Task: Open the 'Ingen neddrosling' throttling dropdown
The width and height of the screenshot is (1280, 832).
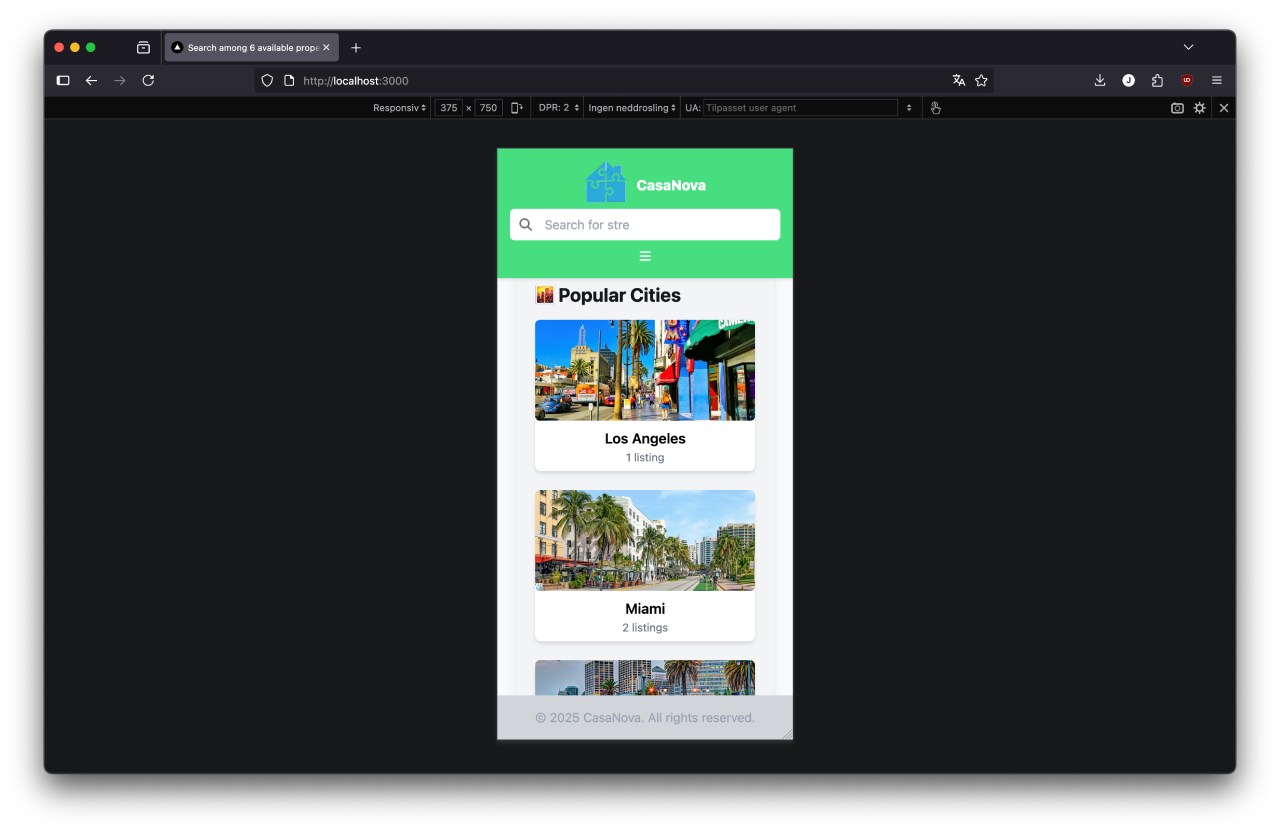Action: coord(632,108)
